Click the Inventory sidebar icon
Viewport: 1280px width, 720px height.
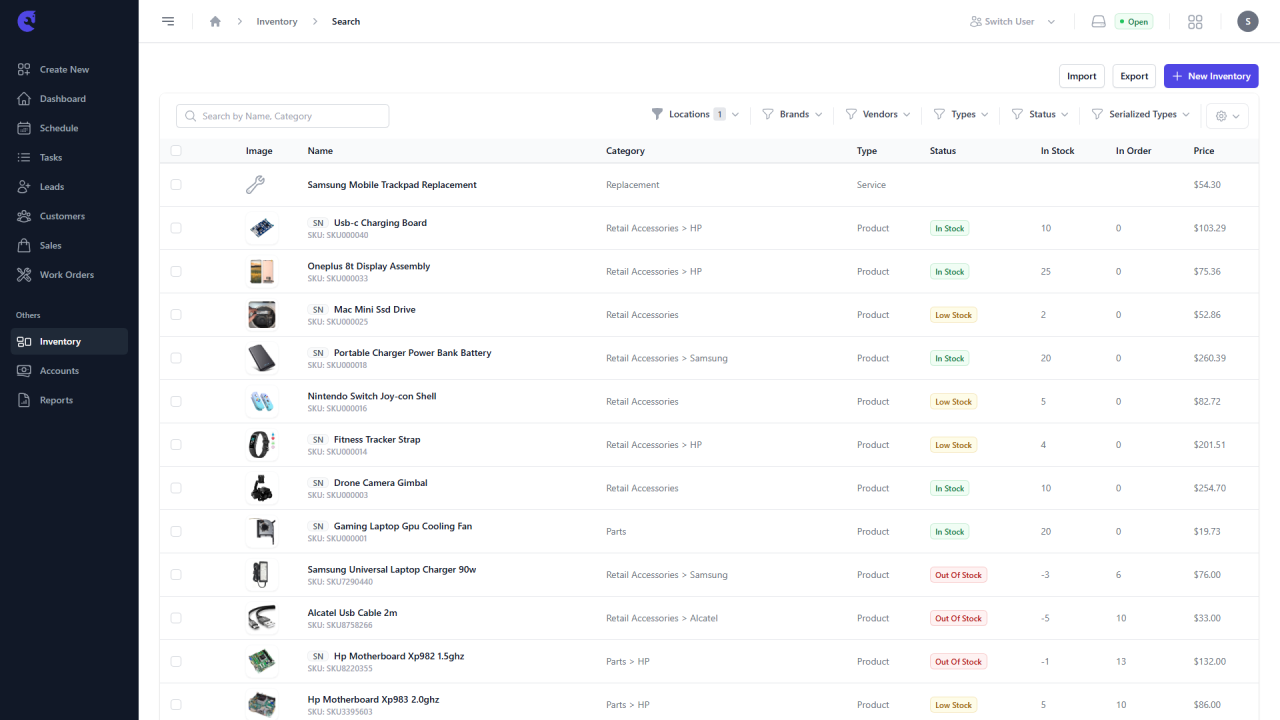pyautogui.click(x=24, y=342)
